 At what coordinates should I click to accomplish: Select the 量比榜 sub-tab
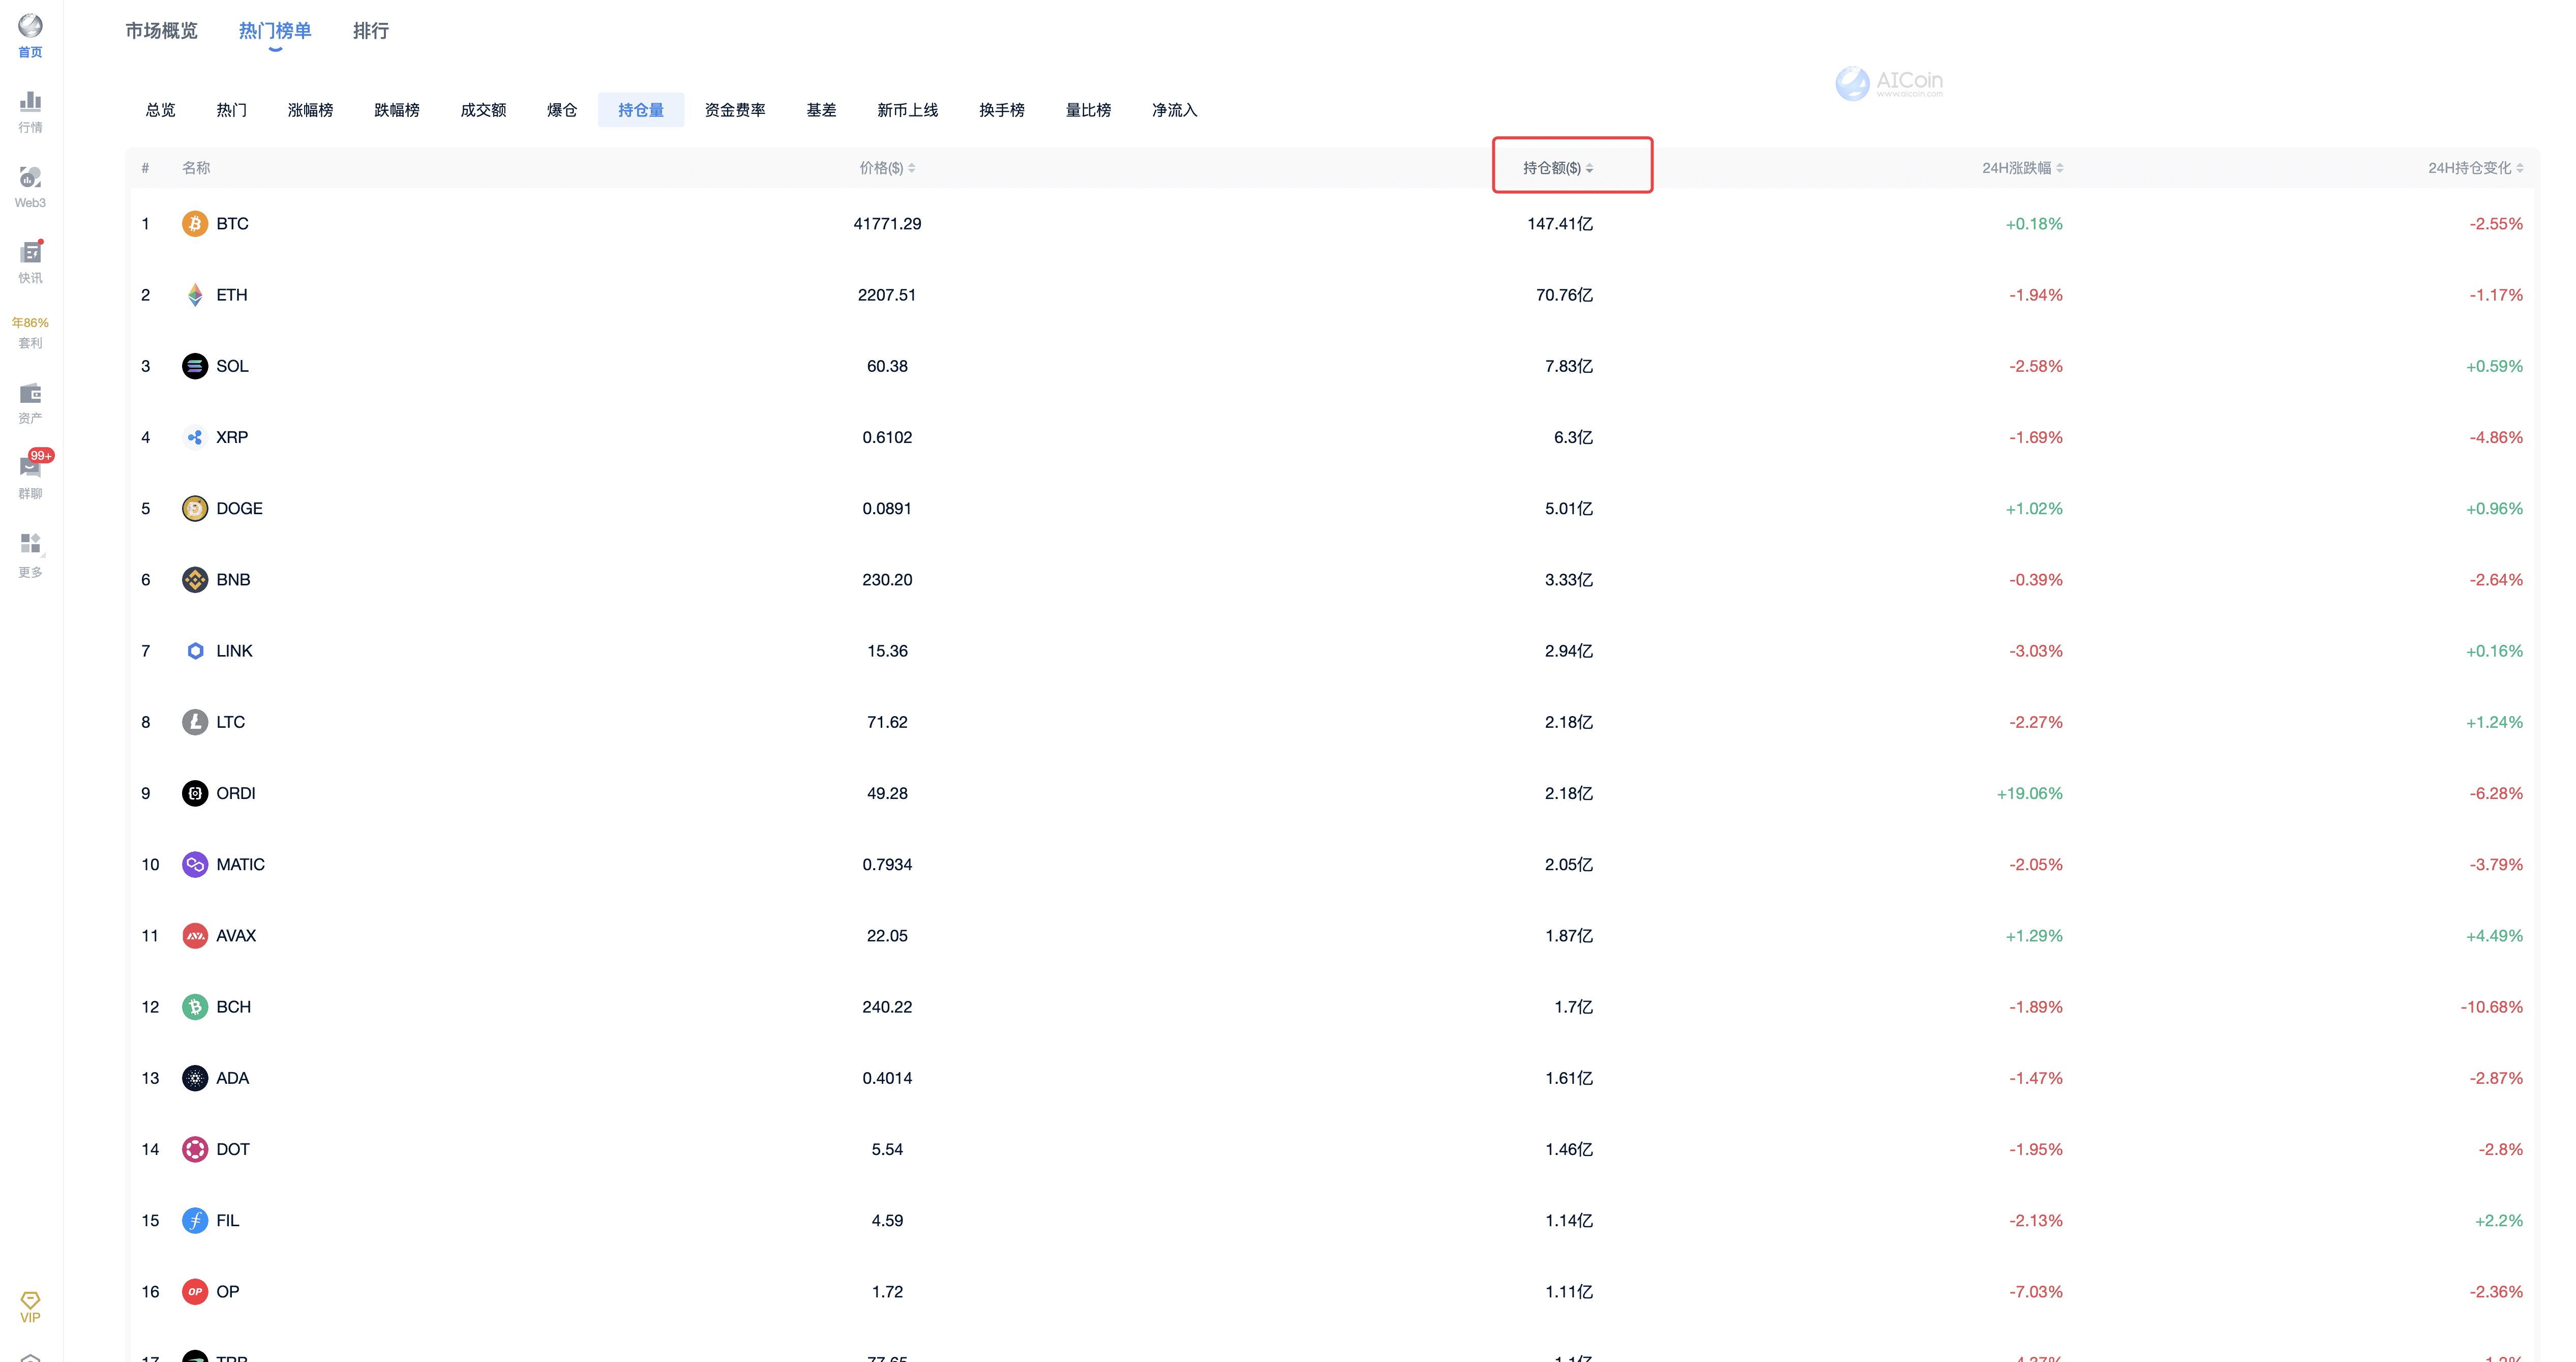coord(1089,110)
